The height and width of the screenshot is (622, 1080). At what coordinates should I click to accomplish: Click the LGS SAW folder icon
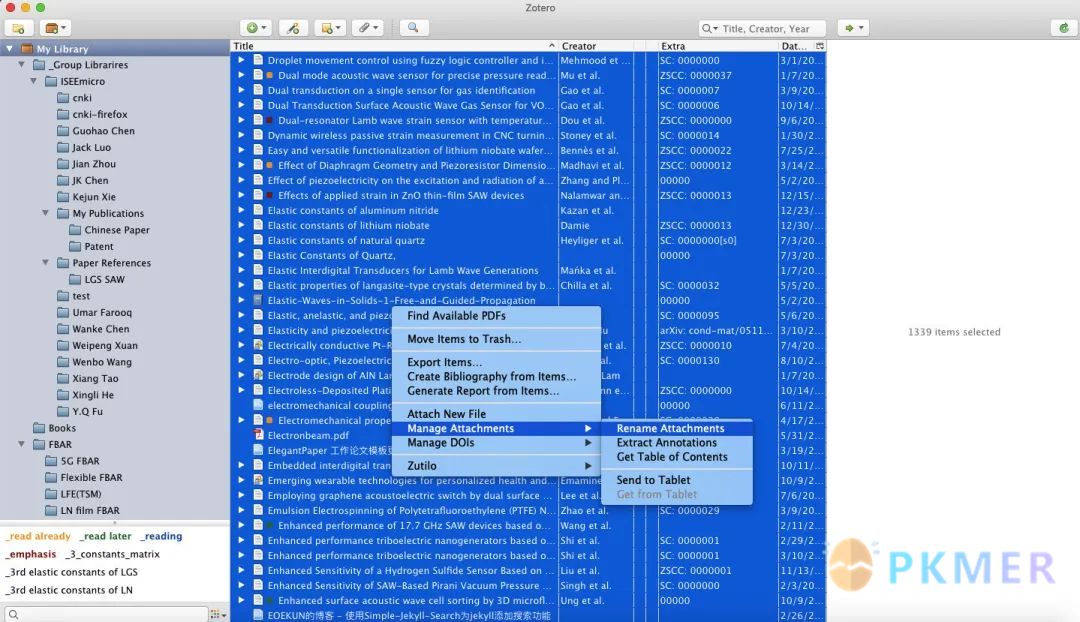75,280
